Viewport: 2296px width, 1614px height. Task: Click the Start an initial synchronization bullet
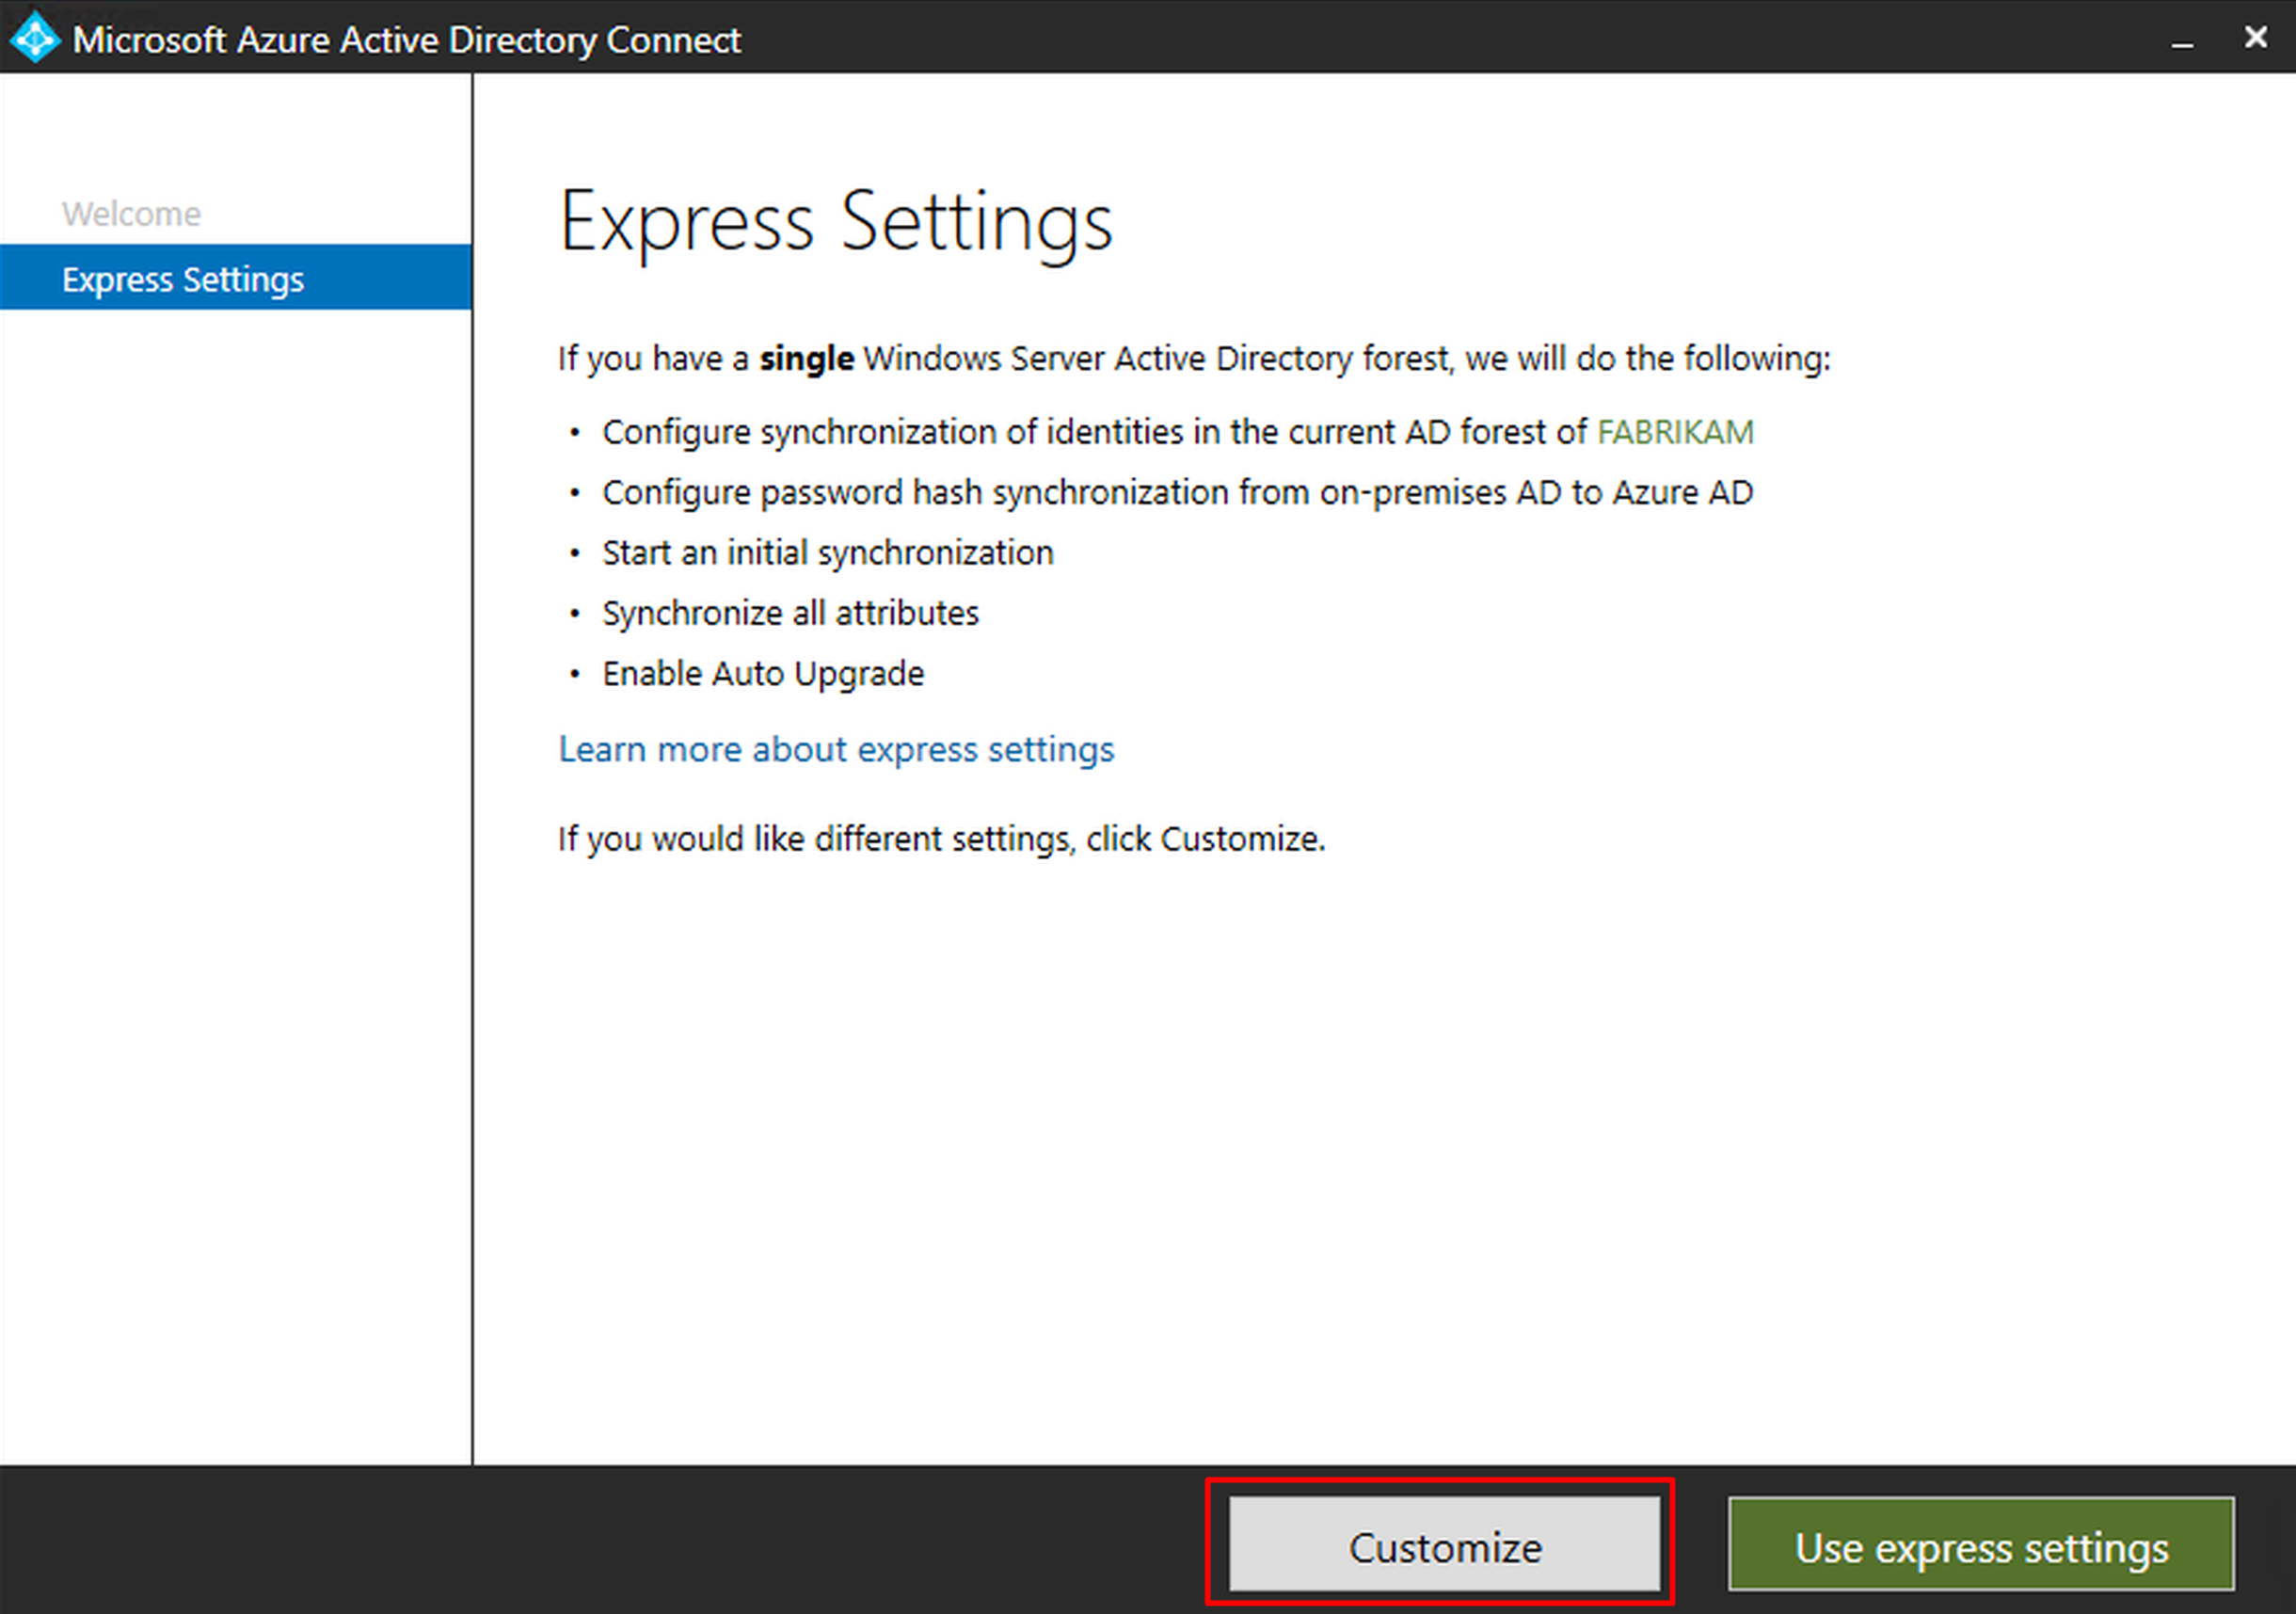[x=827, y=553]
